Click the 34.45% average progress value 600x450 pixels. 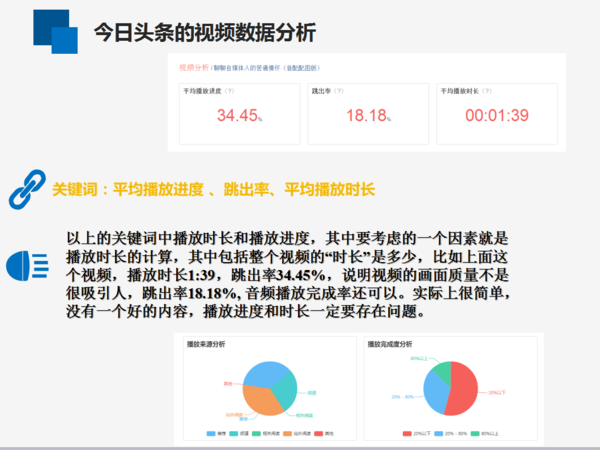pos(240,115)
